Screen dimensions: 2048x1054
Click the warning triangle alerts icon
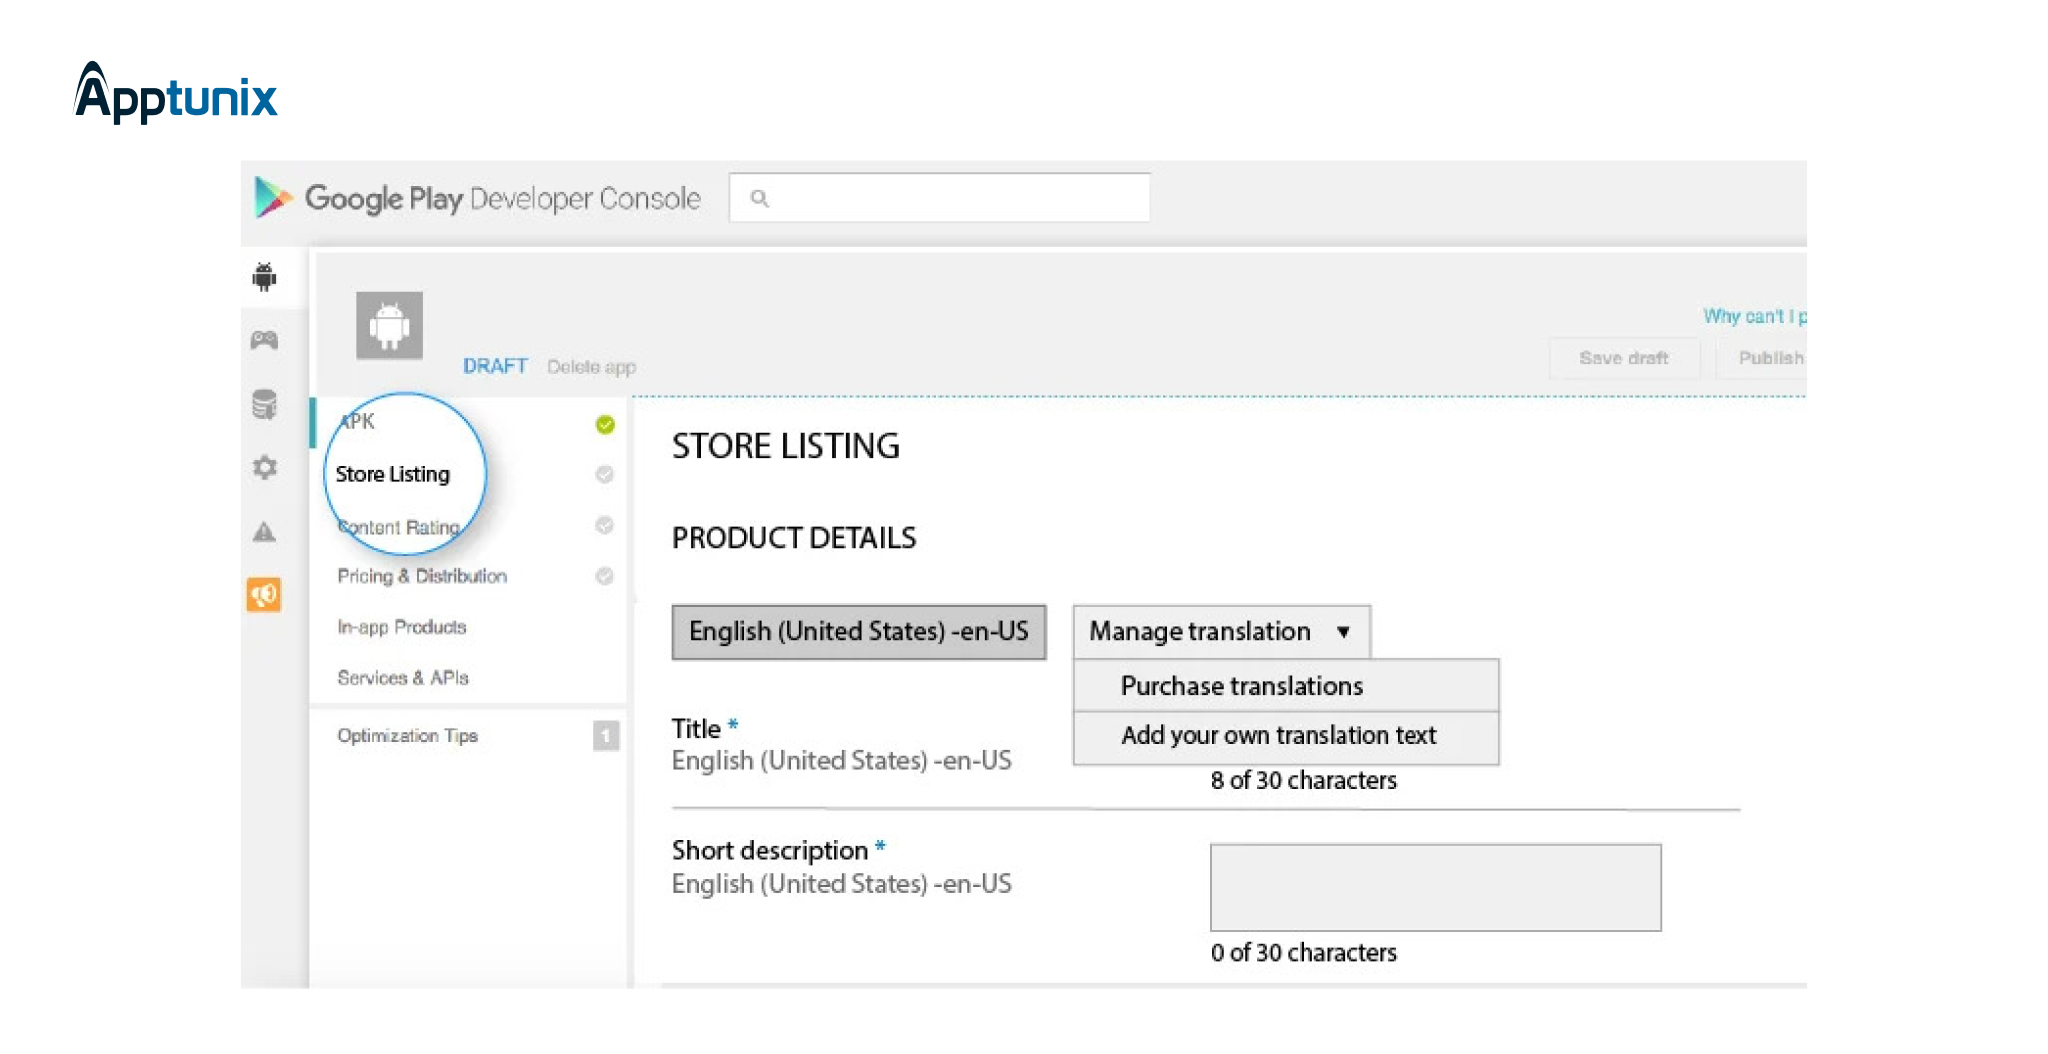pos(264,532)
